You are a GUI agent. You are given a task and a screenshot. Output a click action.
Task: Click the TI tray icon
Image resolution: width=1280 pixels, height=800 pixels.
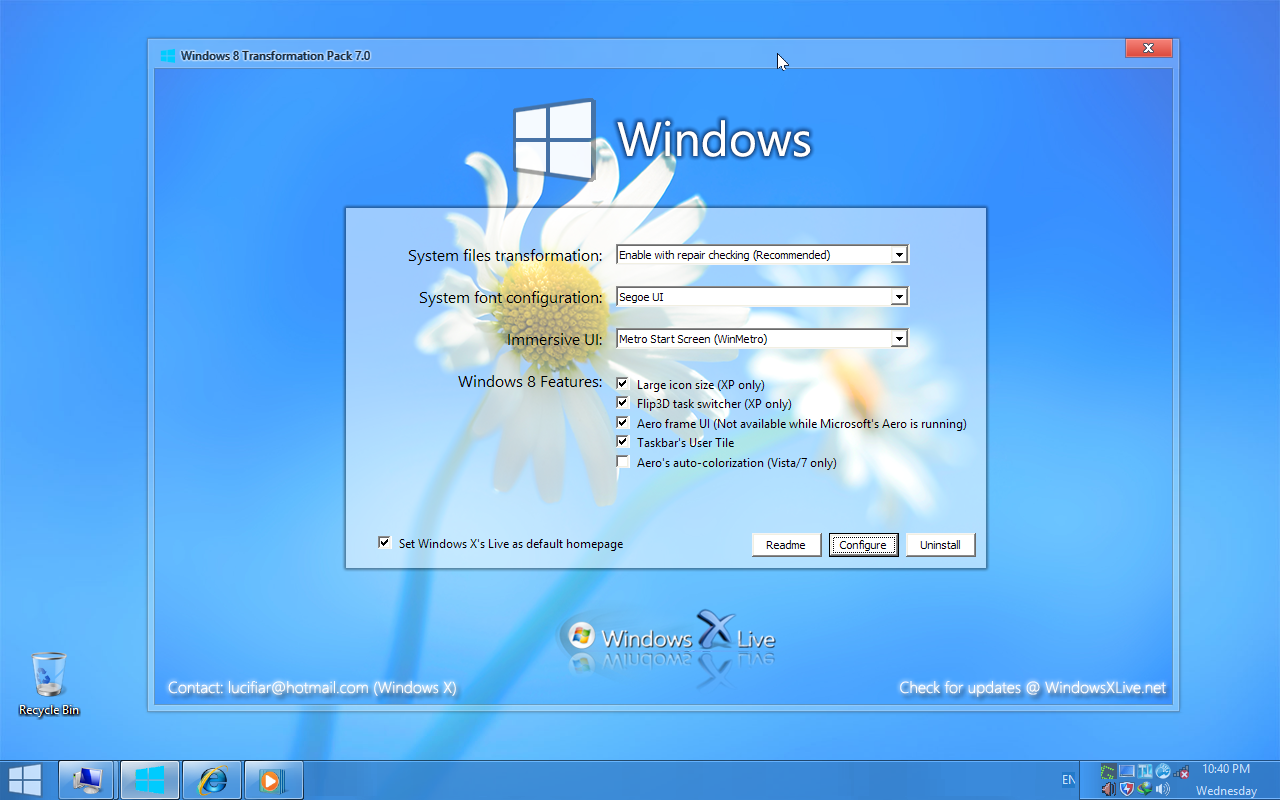point(1144,772)
